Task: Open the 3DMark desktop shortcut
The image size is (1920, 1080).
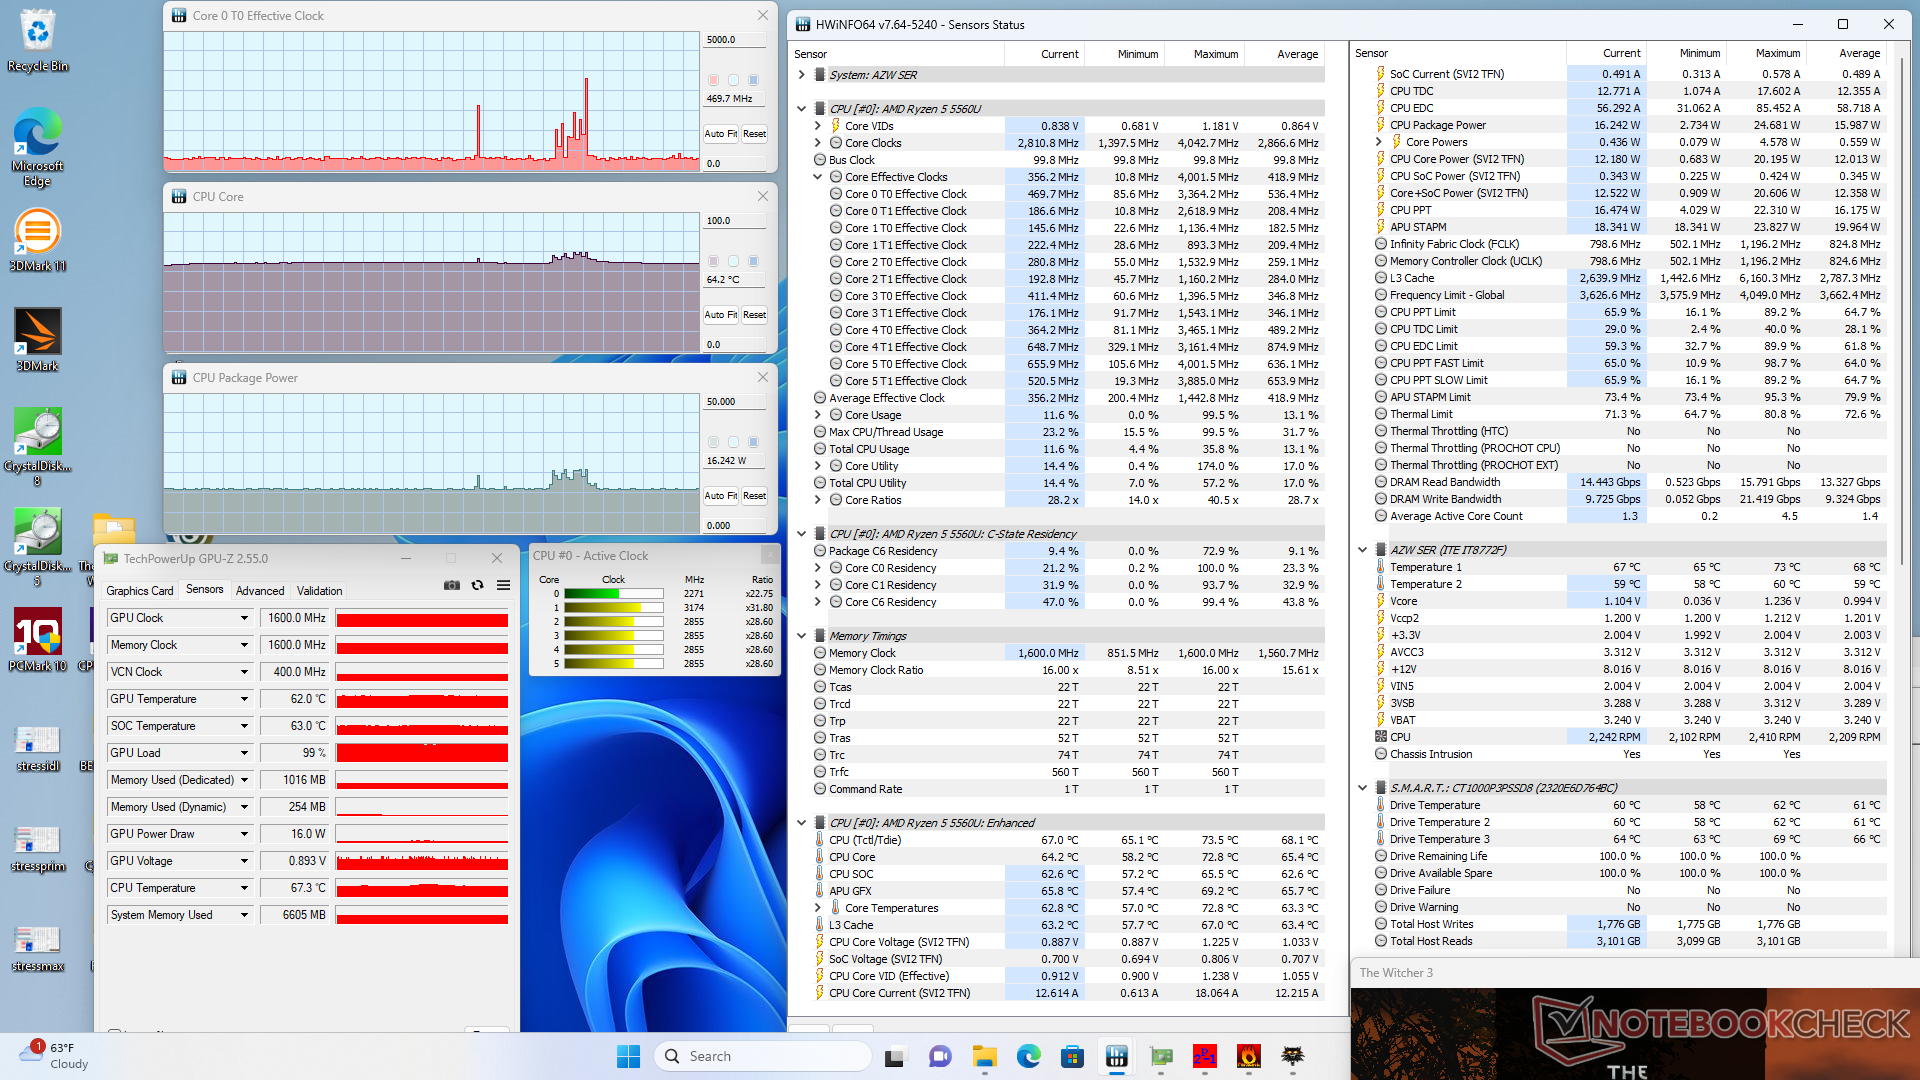Action: click(38, 340)
